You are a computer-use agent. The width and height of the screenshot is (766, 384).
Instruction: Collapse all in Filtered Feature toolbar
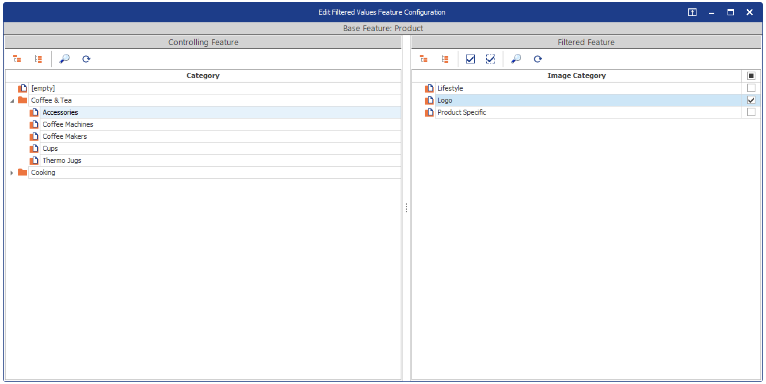[445, 59]
